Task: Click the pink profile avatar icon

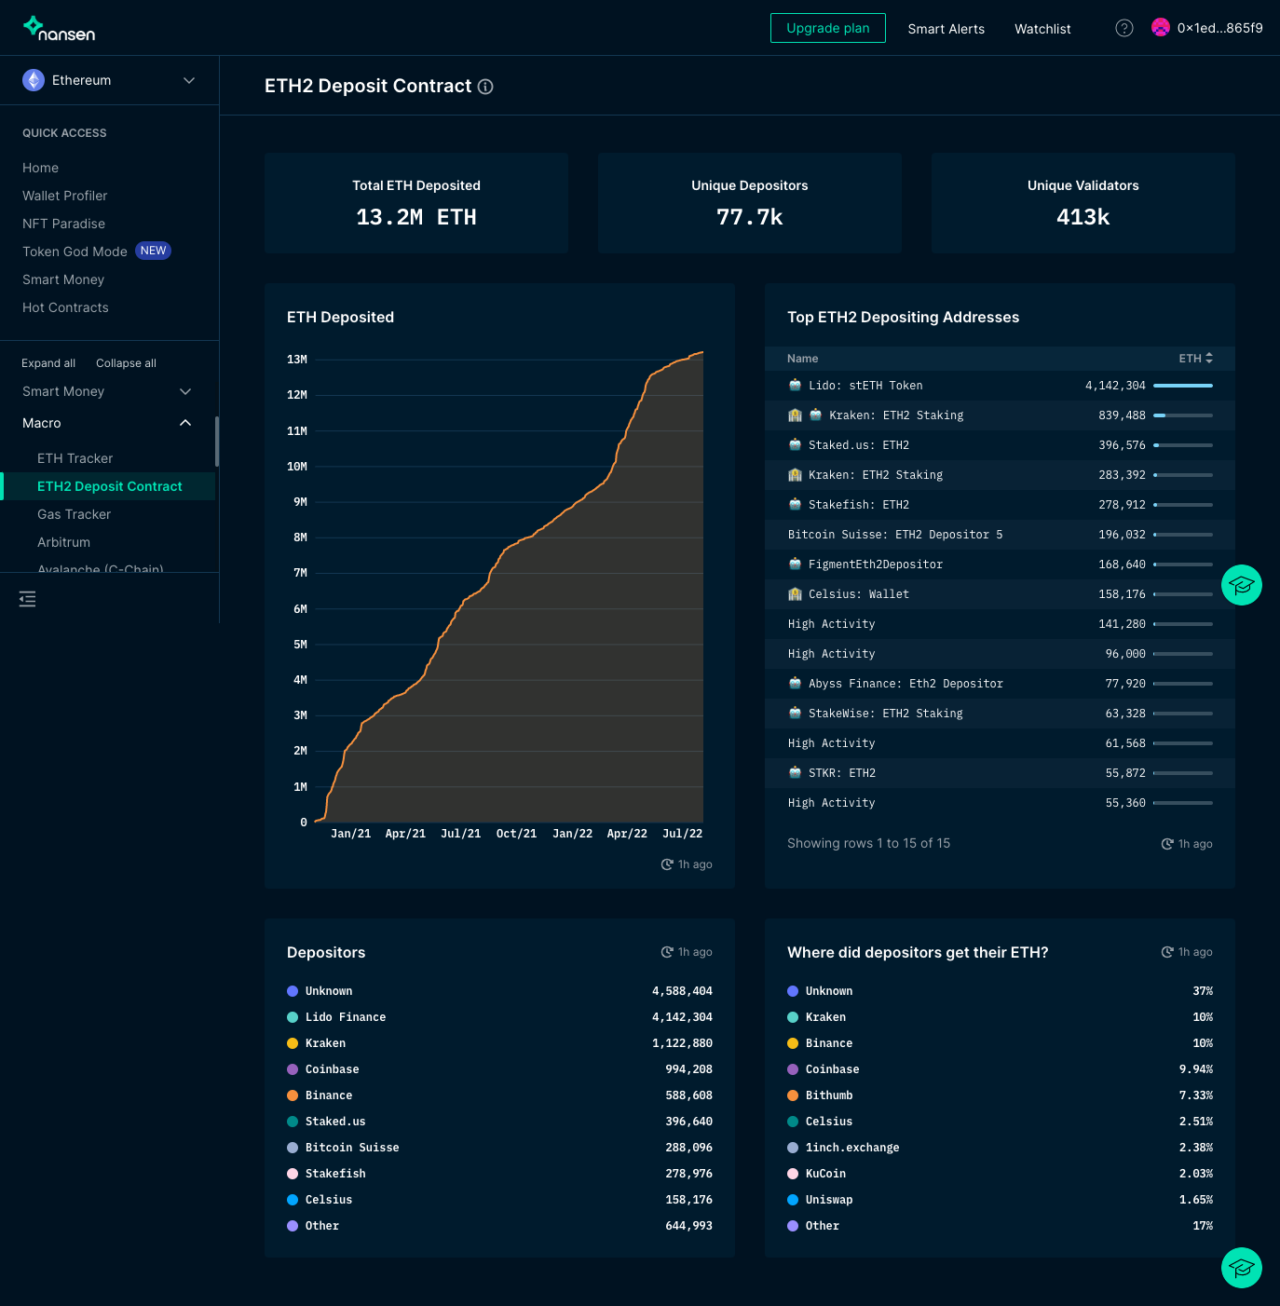Action: click(x=1160, y=28)
